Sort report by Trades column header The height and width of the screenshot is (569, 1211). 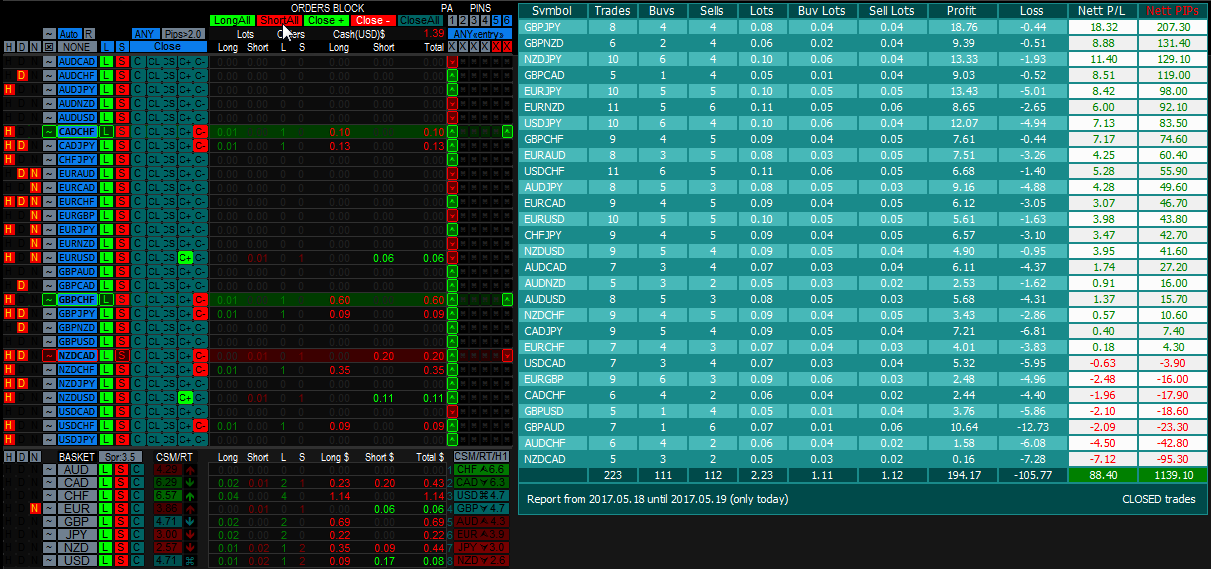tap(611, 10)
